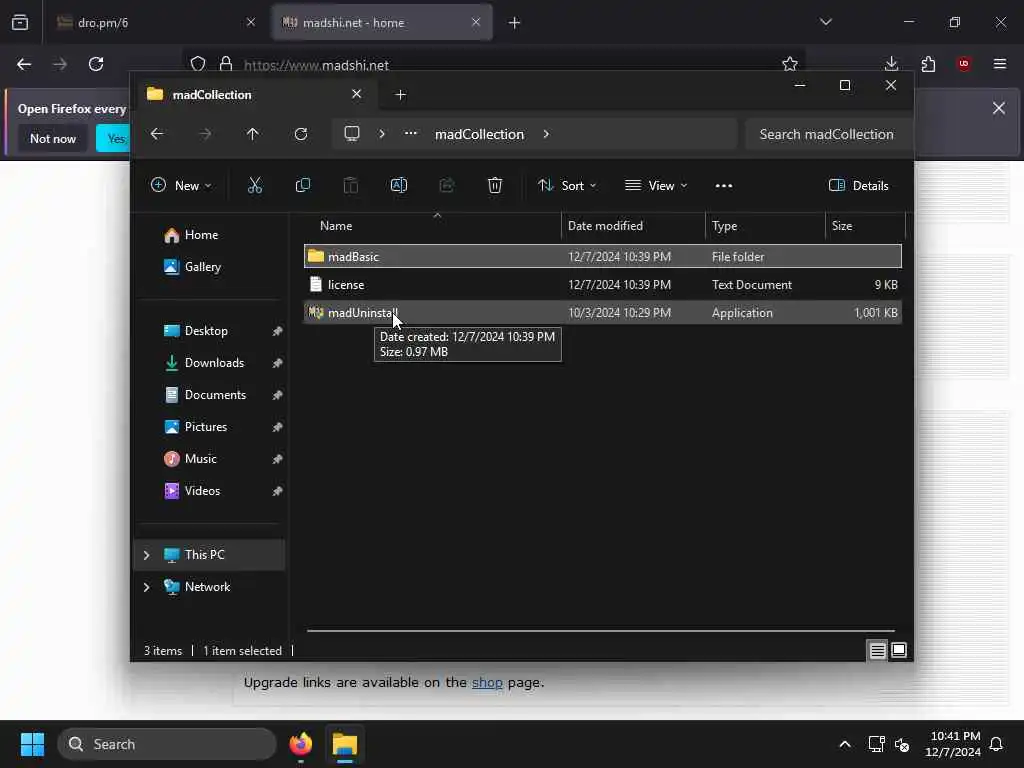This screenshot has height=768, width=1024.
Task: Refresh the madCollection folder view
Action: point(301,134)
